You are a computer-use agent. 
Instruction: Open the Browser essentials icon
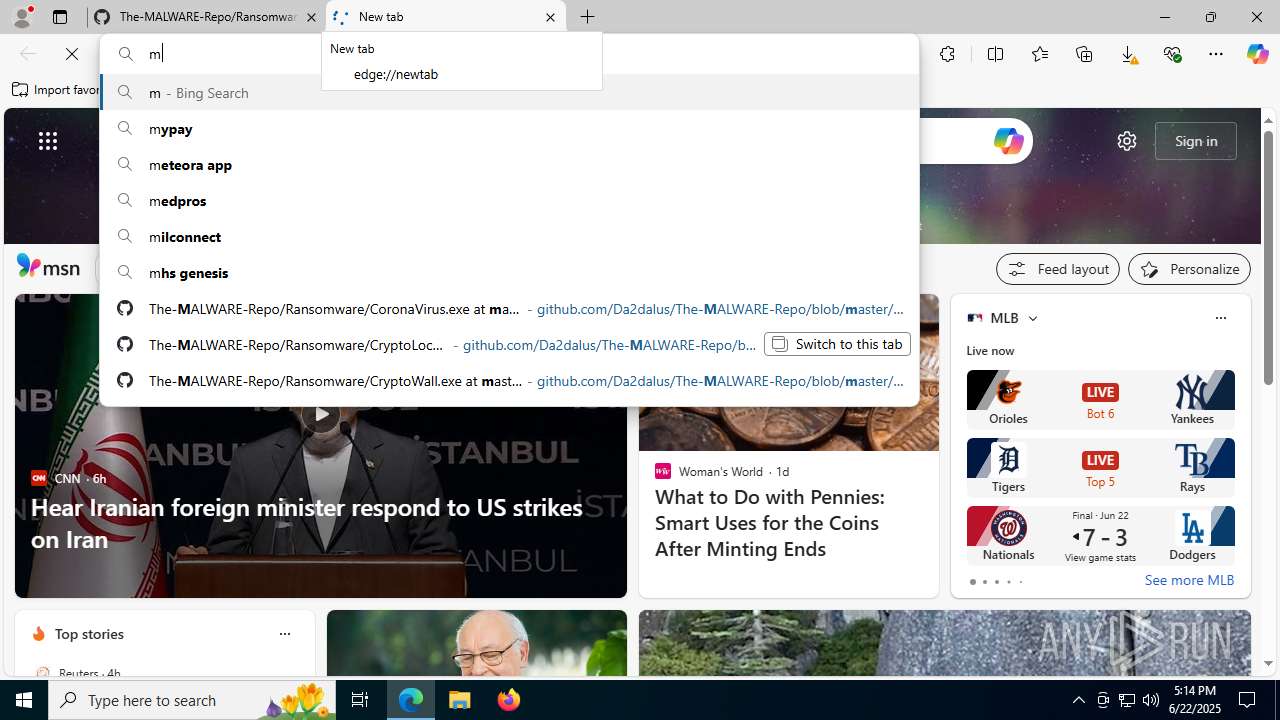tap(1172, 54)
